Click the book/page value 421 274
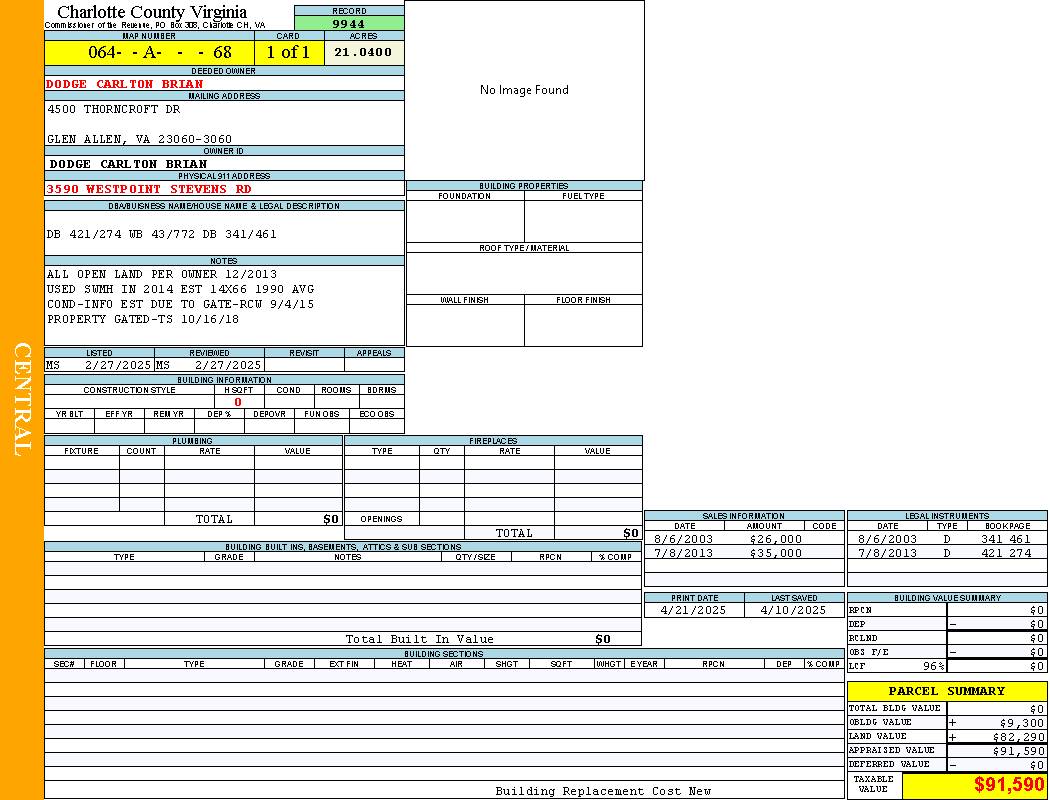The width and height of the screenshot is (1050, 800). [1005, 553]
